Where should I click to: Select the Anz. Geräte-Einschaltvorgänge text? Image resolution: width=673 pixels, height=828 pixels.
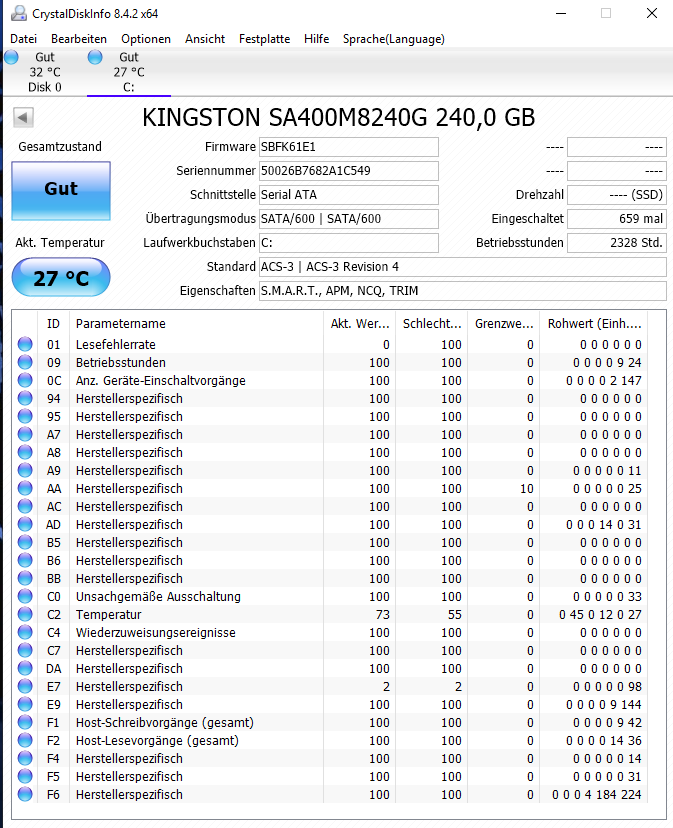pos(161,381)
